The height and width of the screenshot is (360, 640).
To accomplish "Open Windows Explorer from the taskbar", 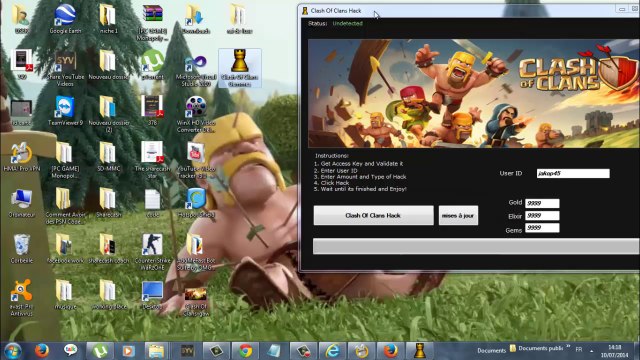I will coord(156,351).
